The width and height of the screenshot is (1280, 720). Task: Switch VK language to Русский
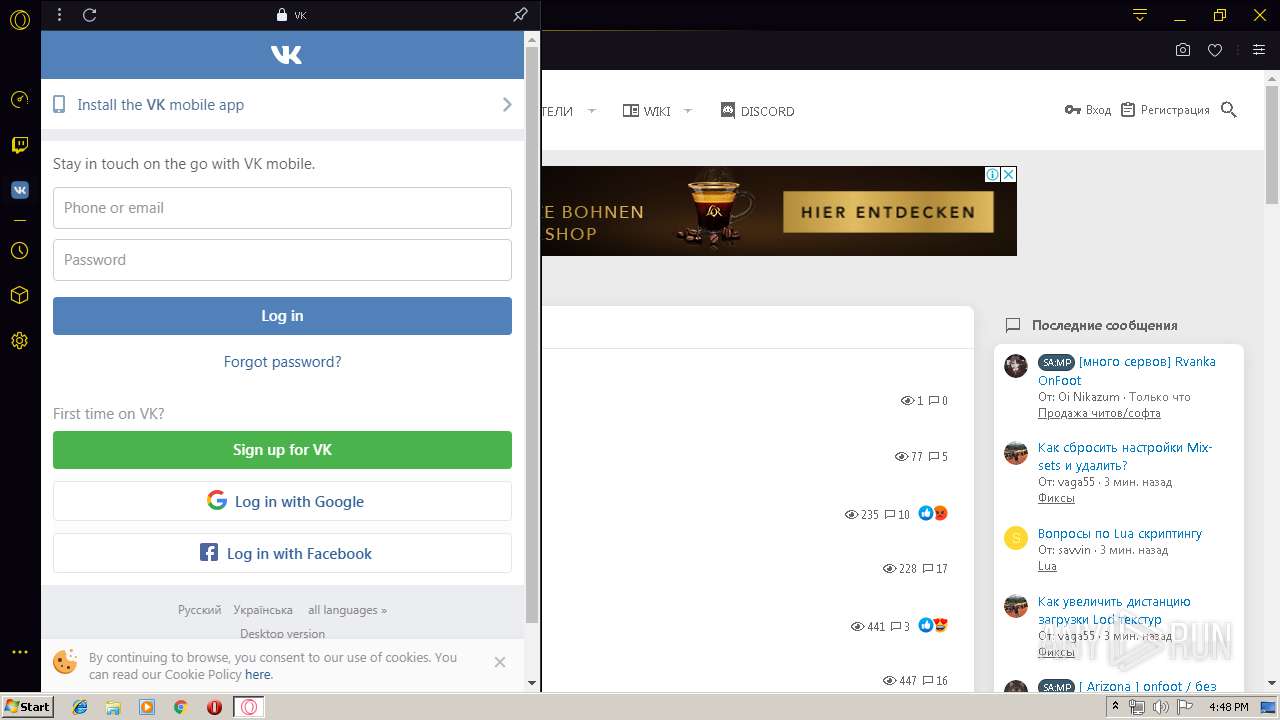(x=199, y=610)
